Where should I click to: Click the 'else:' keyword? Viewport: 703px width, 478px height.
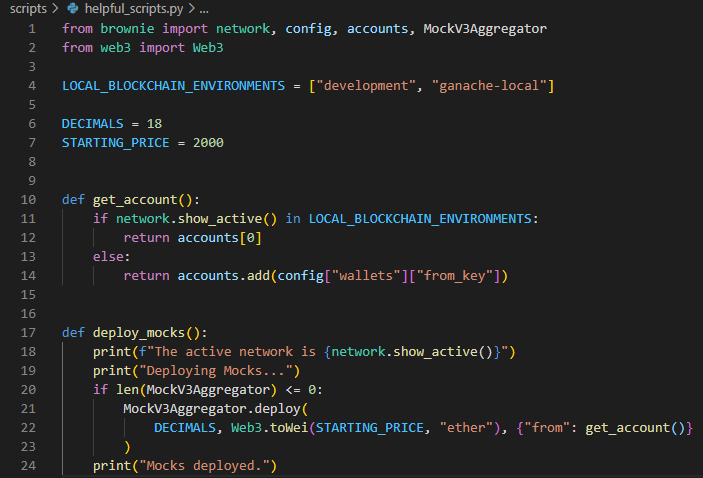tap(111, 256)
